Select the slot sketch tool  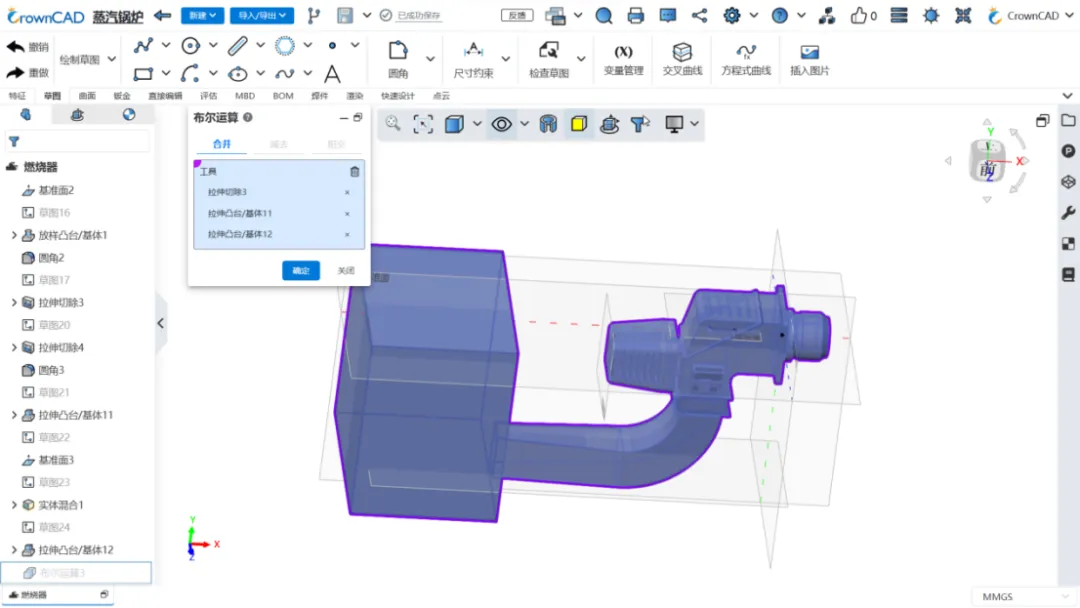[238, 45]
